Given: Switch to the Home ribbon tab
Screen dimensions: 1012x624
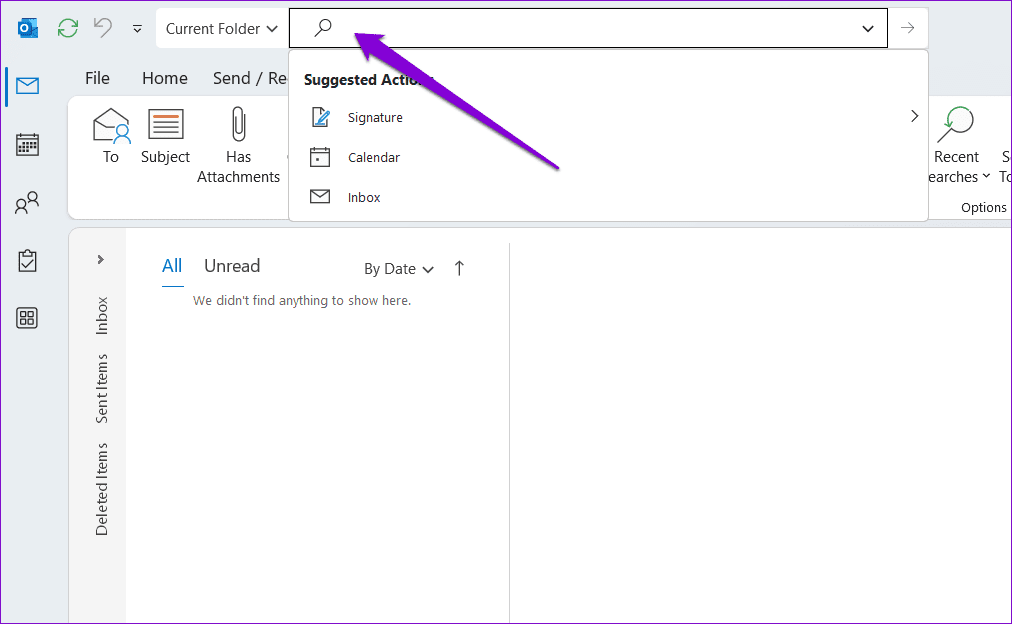Looking at the screenshot, I should click(164, 78).
